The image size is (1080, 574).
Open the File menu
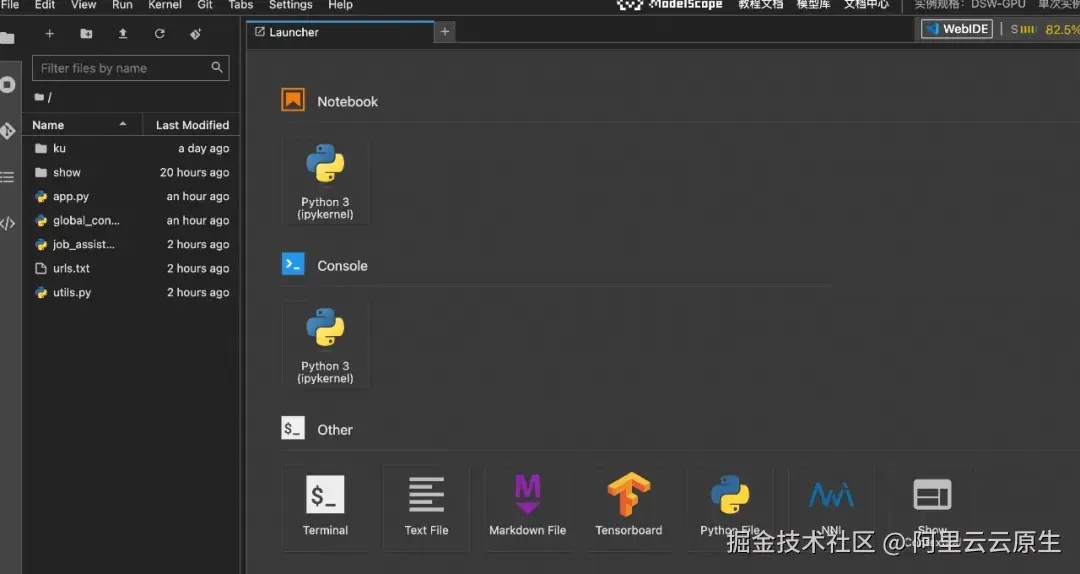point(10,5)
